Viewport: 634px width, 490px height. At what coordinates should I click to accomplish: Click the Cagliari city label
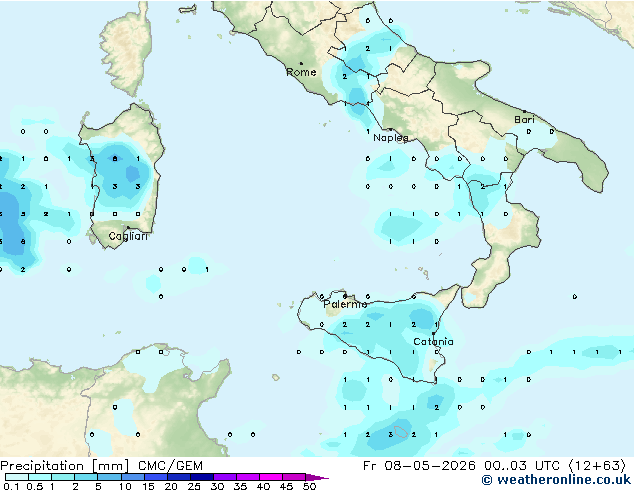click(x=128, y=236)
